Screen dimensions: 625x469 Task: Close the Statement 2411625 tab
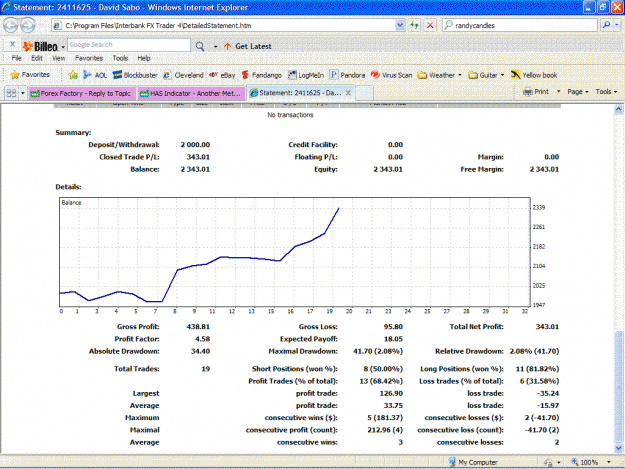point(348,93)
